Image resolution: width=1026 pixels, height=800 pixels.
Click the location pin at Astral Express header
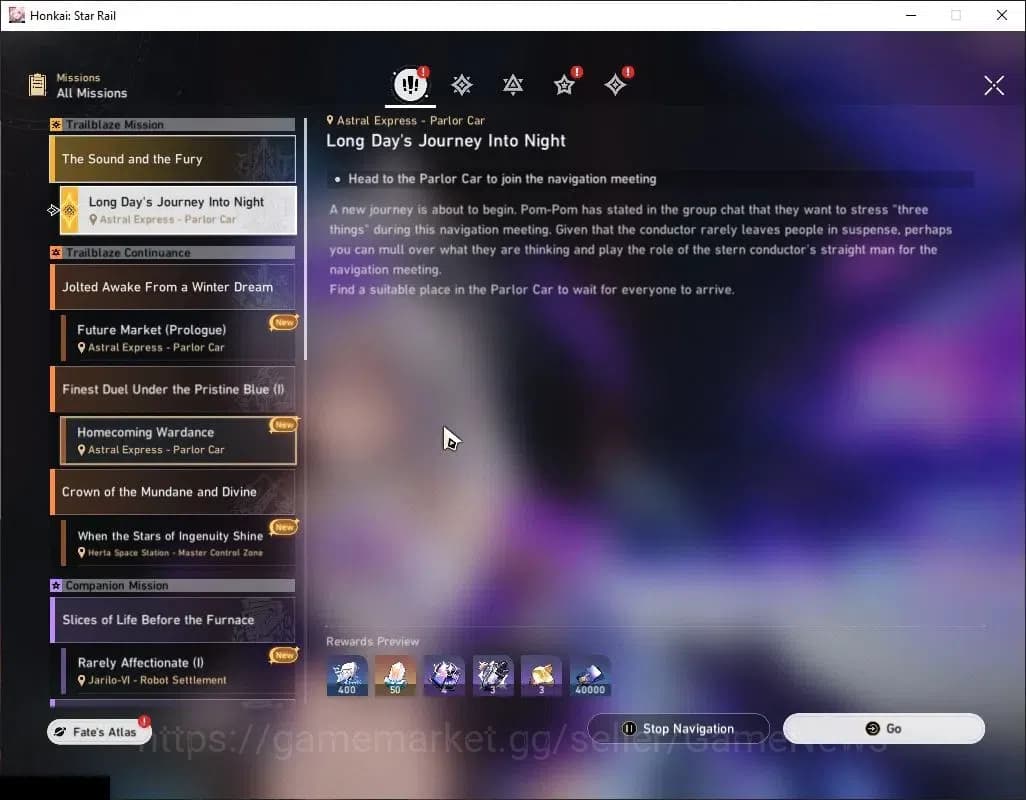330,120
